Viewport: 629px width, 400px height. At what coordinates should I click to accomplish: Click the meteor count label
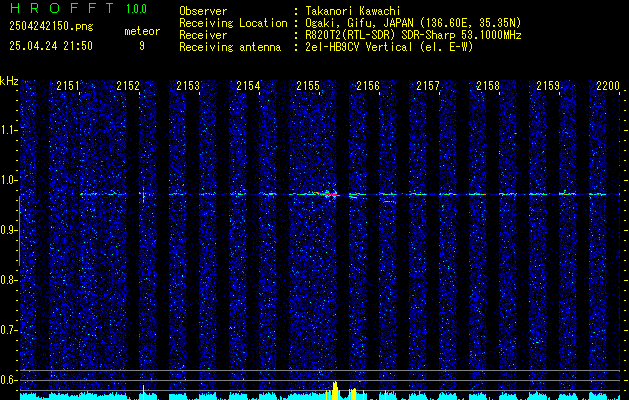[142, 31]
